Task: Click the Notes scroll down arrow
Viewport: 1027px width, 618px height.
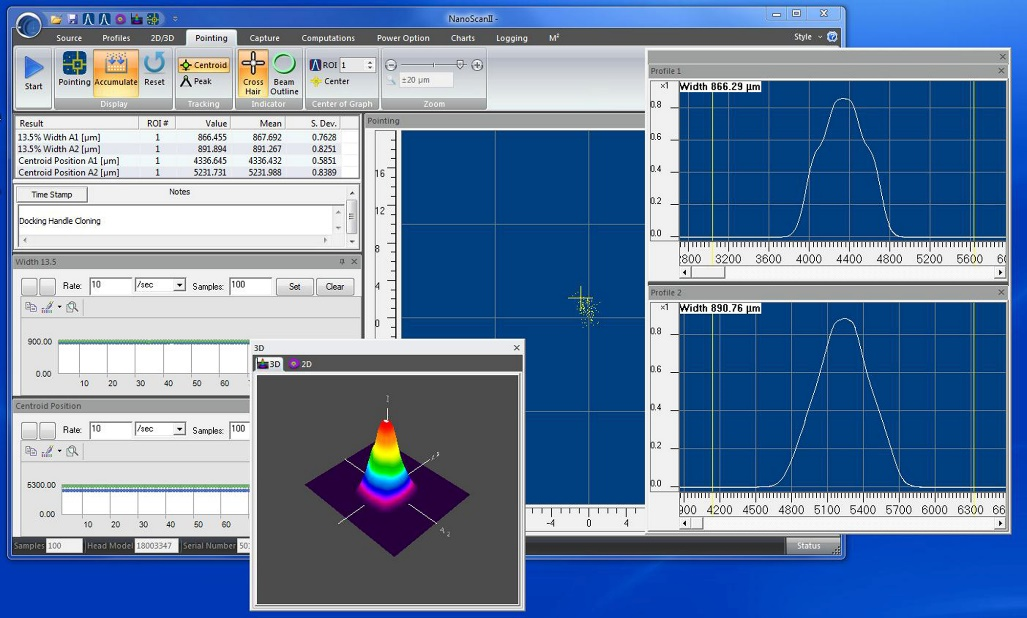Action: coord(352,242)
